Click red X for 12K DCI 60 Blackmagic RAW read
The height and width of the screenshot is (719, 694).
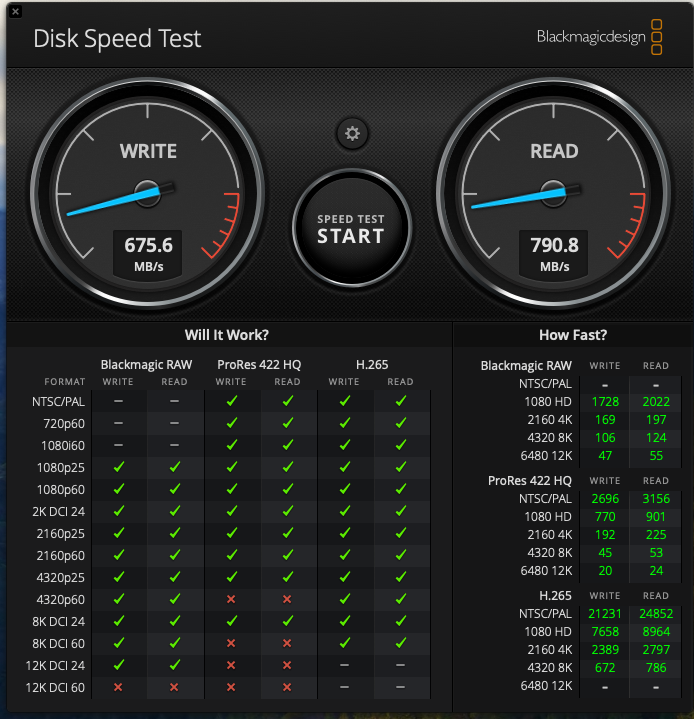(x=174, y=687)
